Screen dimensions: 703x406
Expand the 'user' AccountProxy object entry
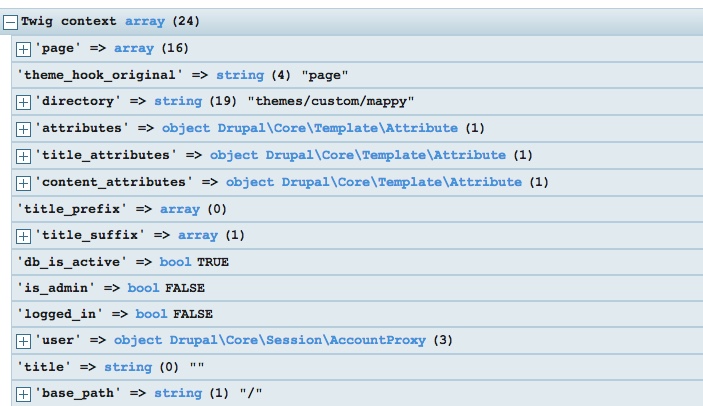23,341
